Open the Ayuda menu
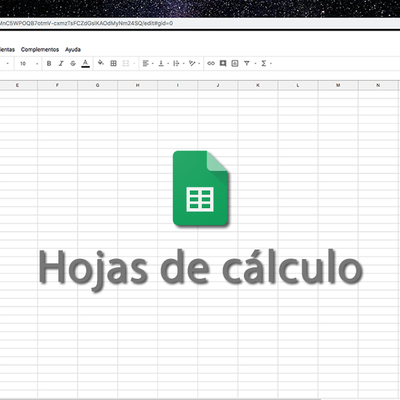This screenshot has height=400, width=400. tap(73, 50)
